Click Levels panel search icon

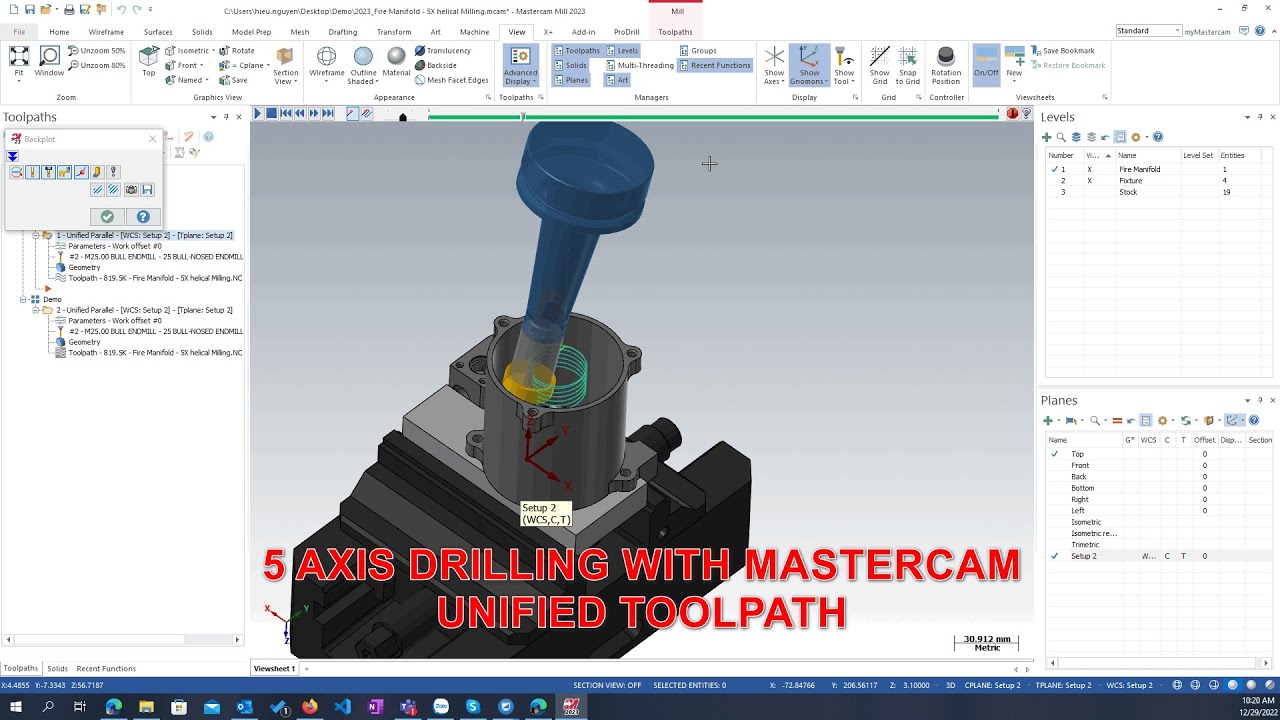1061,137
